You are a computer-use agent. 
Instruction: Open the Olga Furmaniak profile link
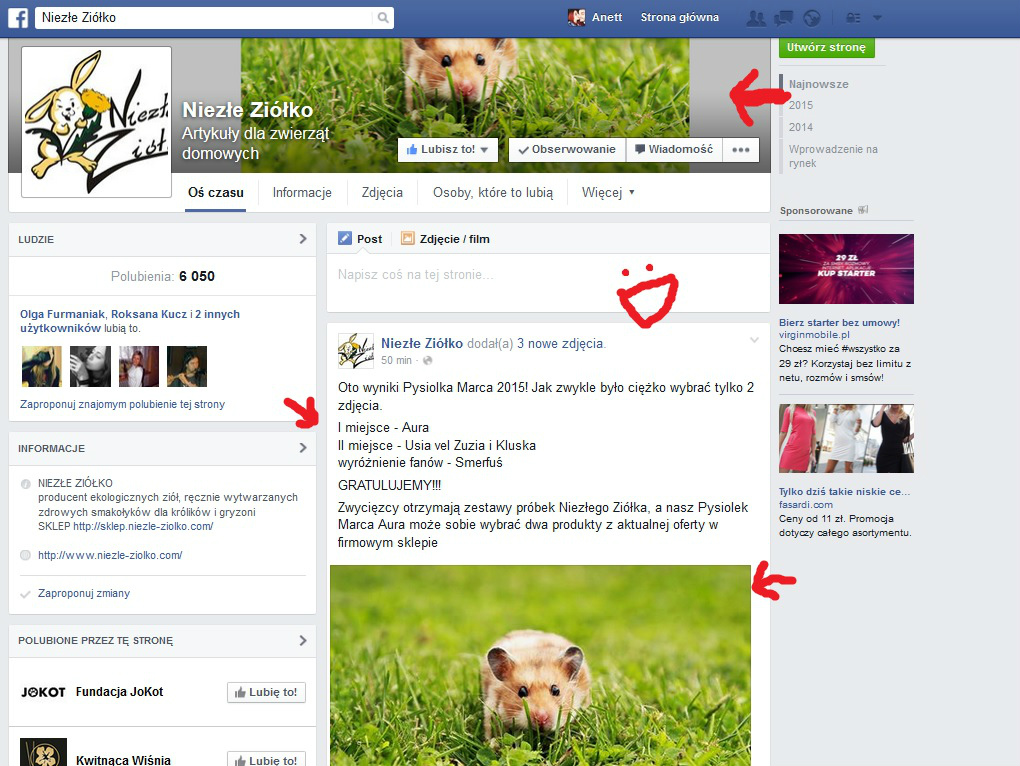coord(62,314)
